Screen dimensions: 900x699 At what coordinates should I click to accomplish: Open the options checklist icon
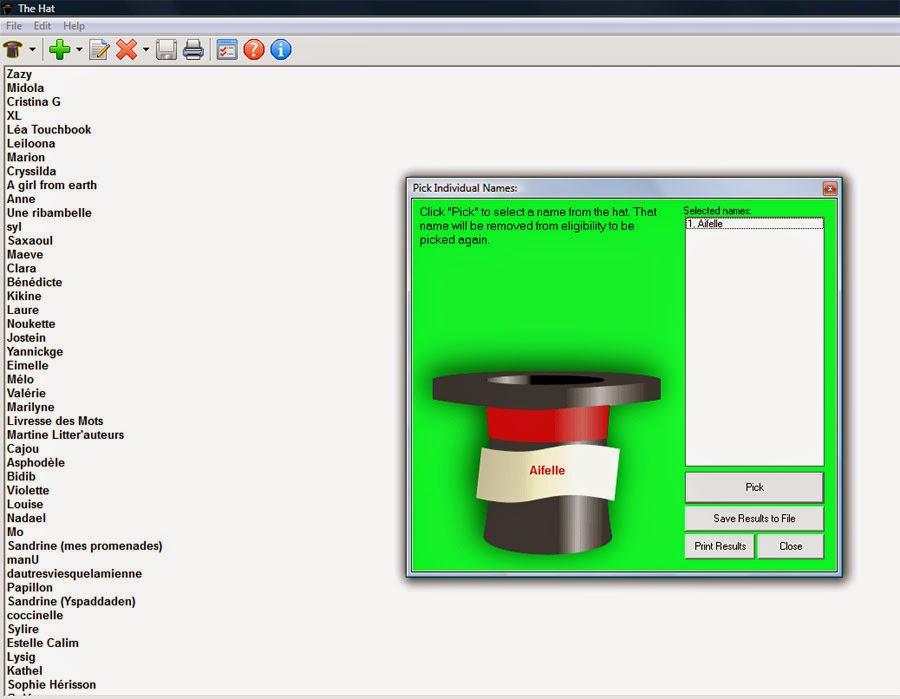(227, 49)
